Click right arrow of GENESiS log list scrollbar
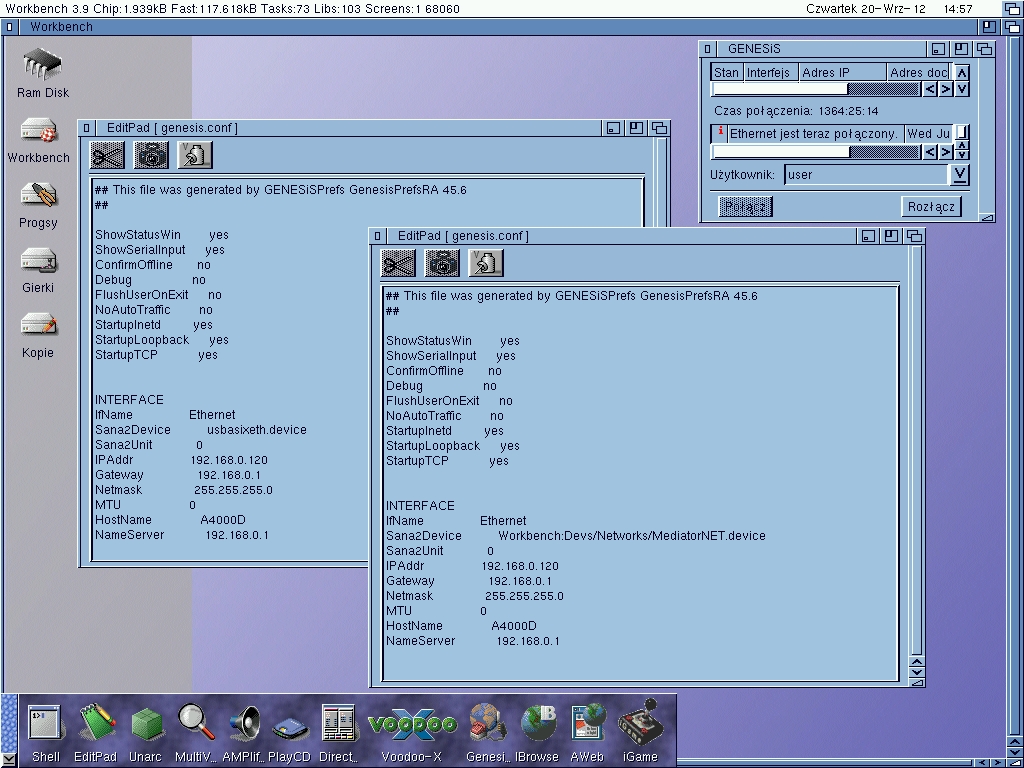 tap(946, 152)
